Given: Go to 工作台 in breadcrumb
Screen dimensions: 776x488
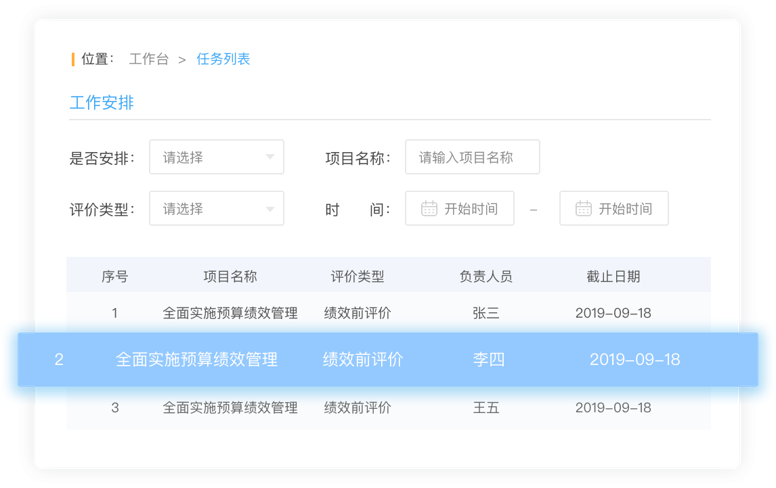Looking at the screenshot, I should [x=149, y=59].
